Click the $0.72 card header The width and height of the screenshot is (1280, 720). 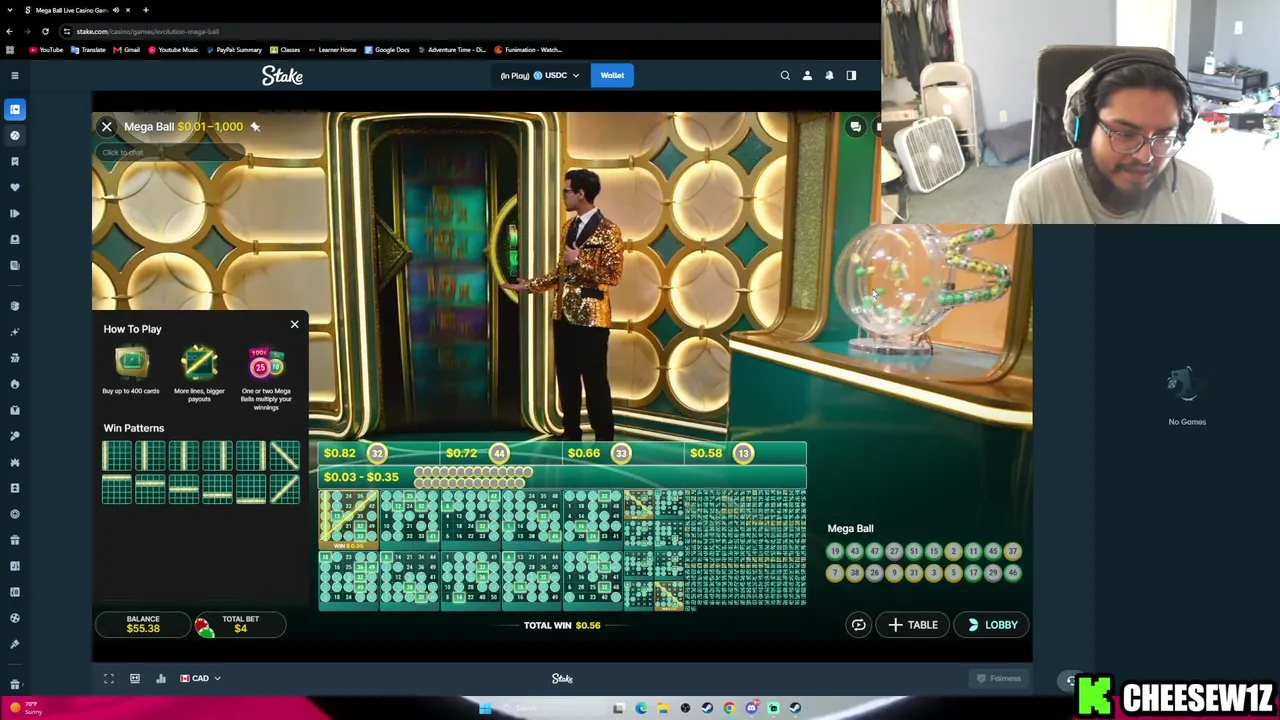point(501,453)
